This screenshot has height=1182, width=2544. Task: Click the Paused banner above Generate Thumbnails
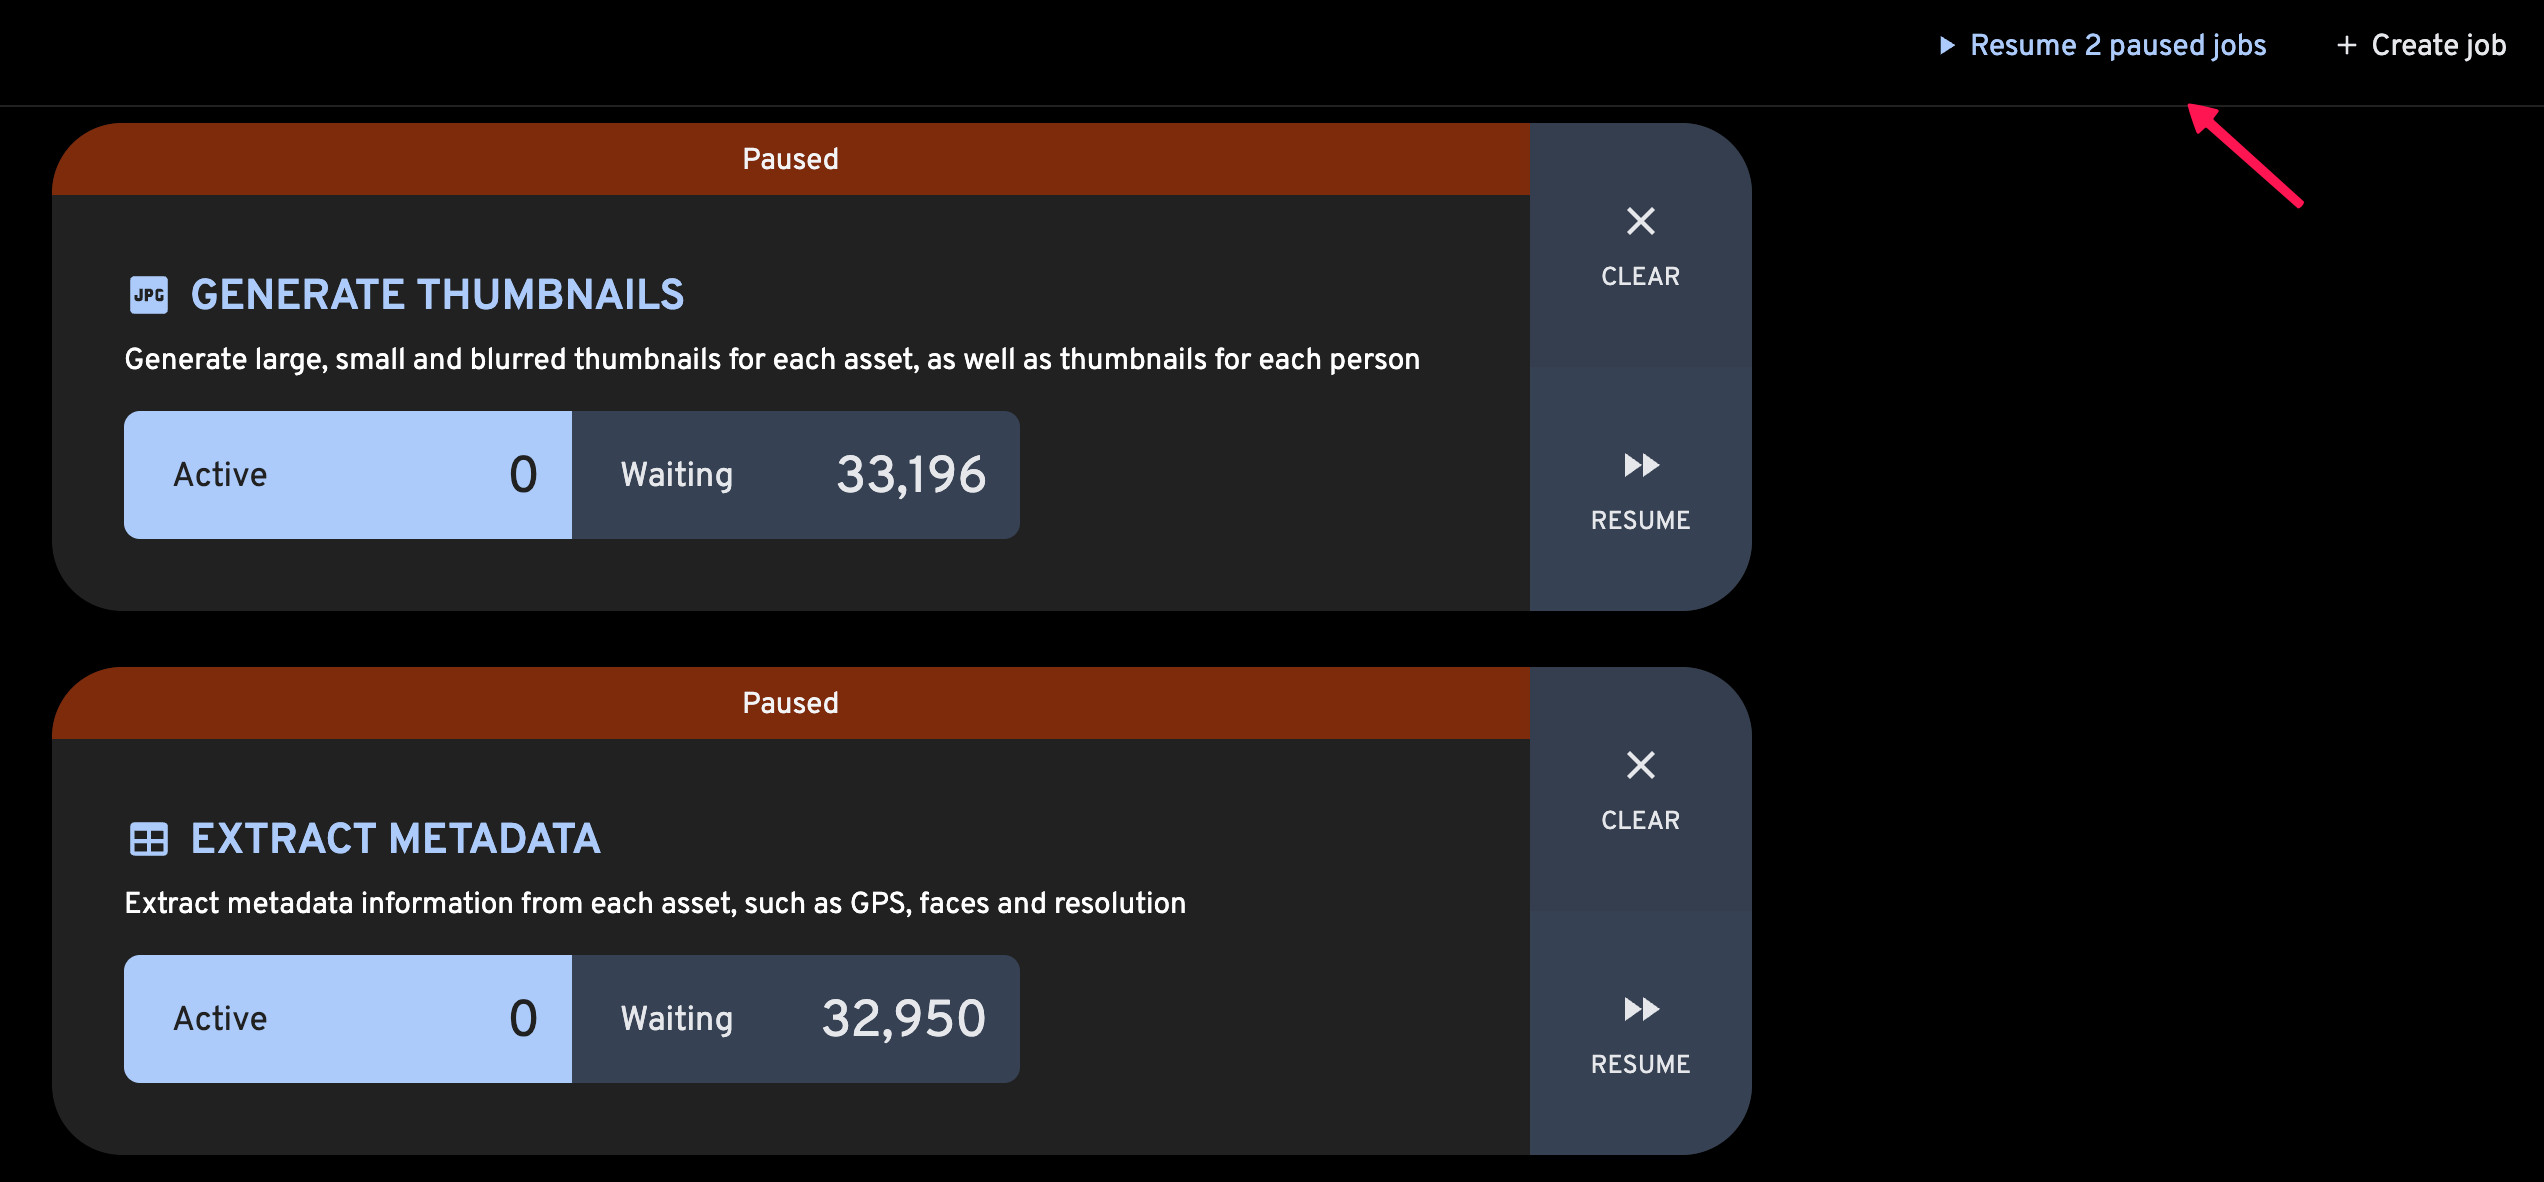pyautogui.click(x=791, y=159)
